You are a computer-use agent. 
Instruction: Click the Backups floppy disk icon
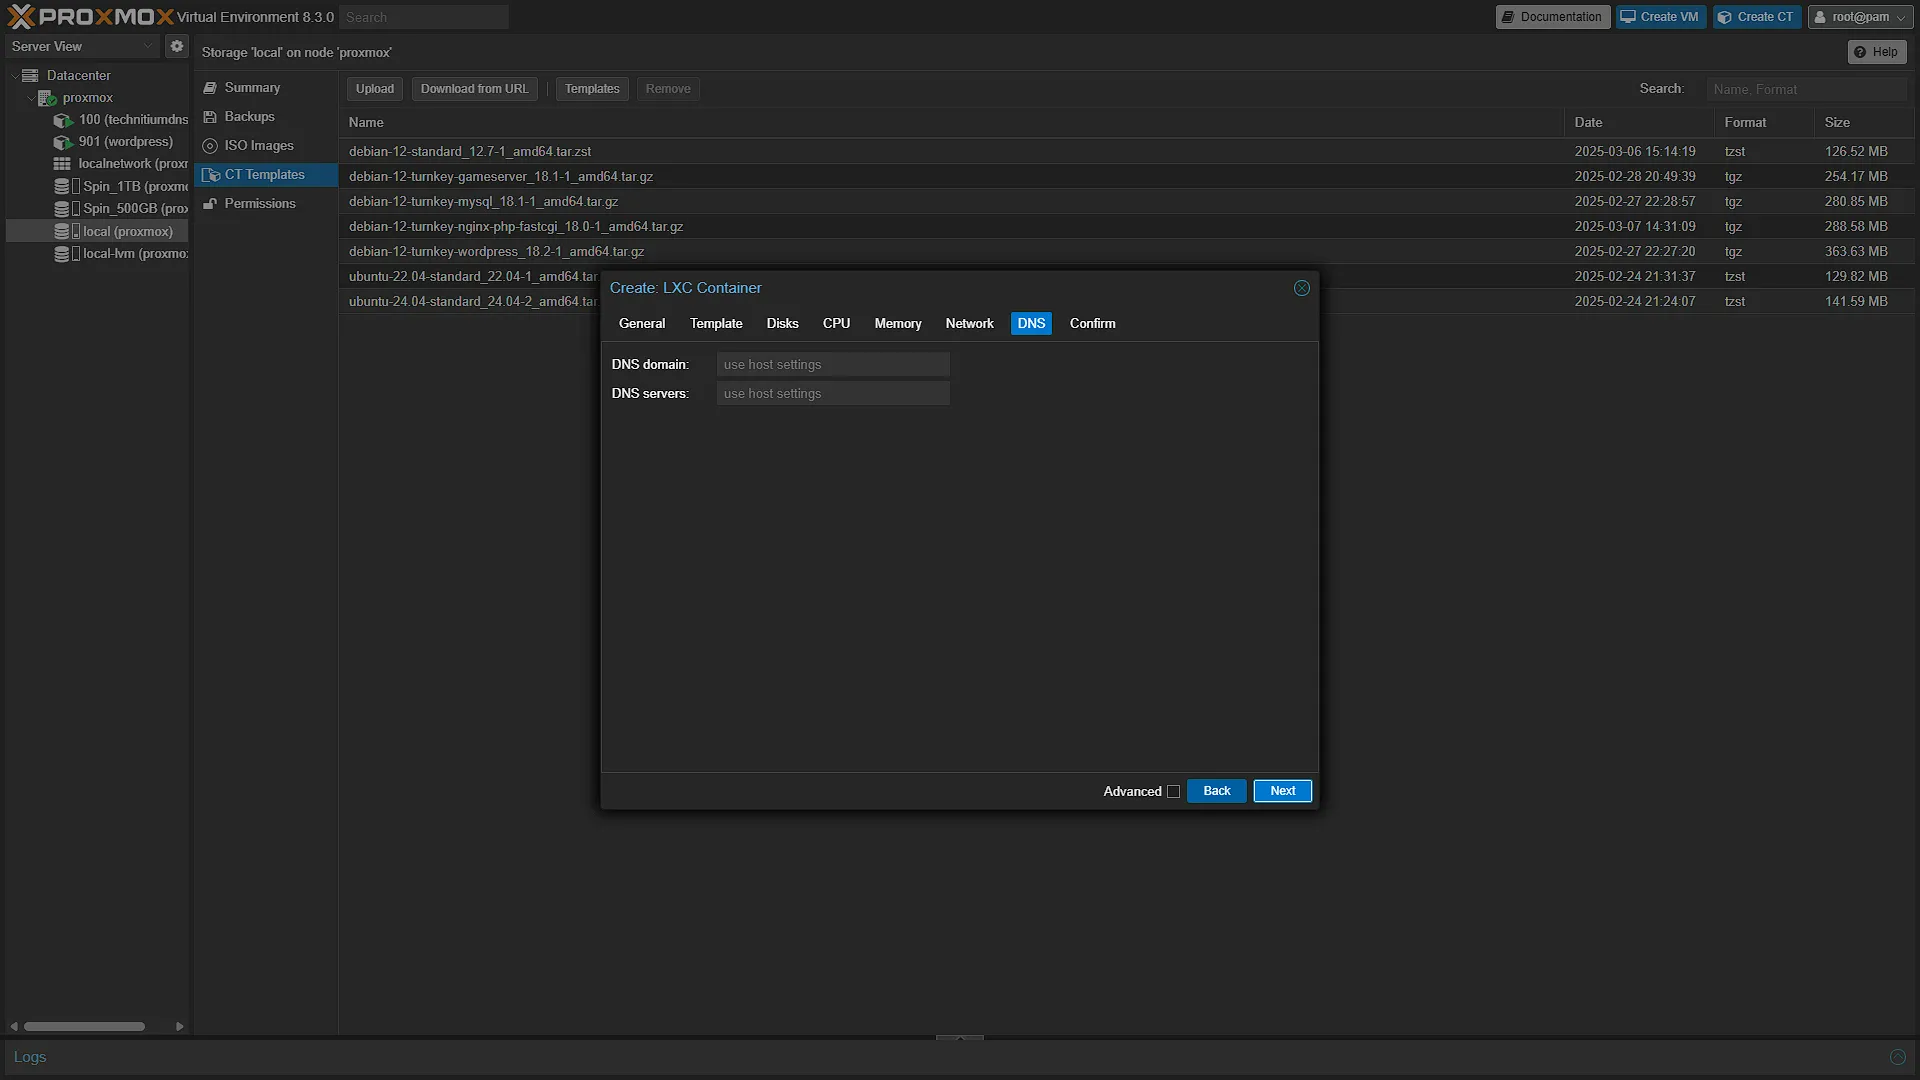pyautogui.click(x=210, y=117)
